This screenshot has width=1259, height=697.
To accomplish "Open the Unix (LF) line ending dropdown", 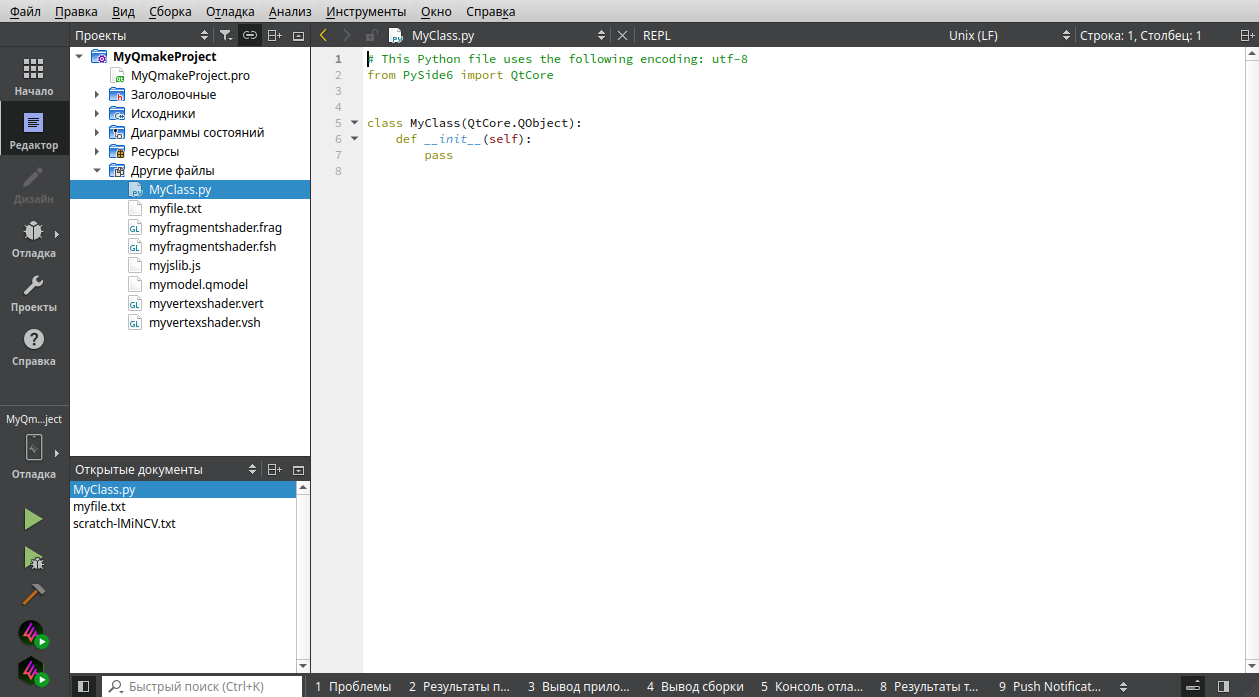I will (x=1008, y=35).
